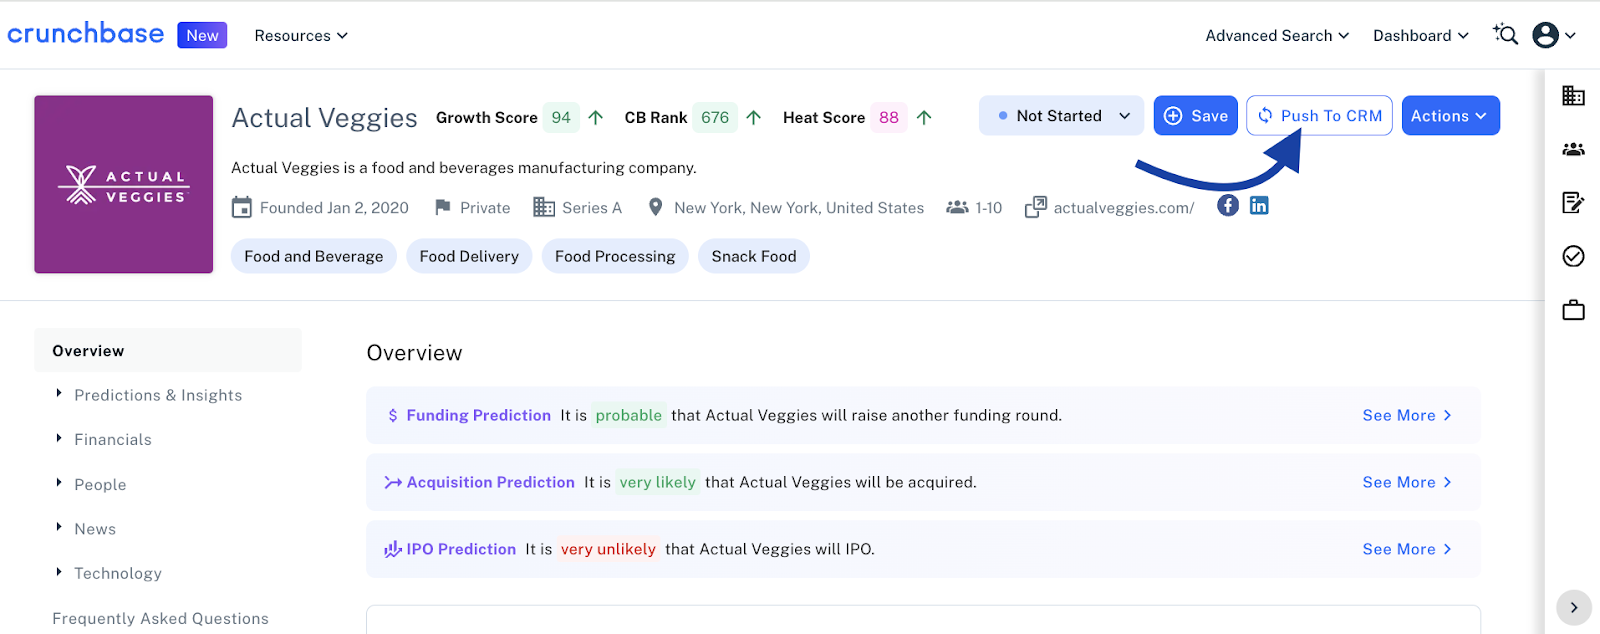Push Actual Veggies to CRM

1319,116
